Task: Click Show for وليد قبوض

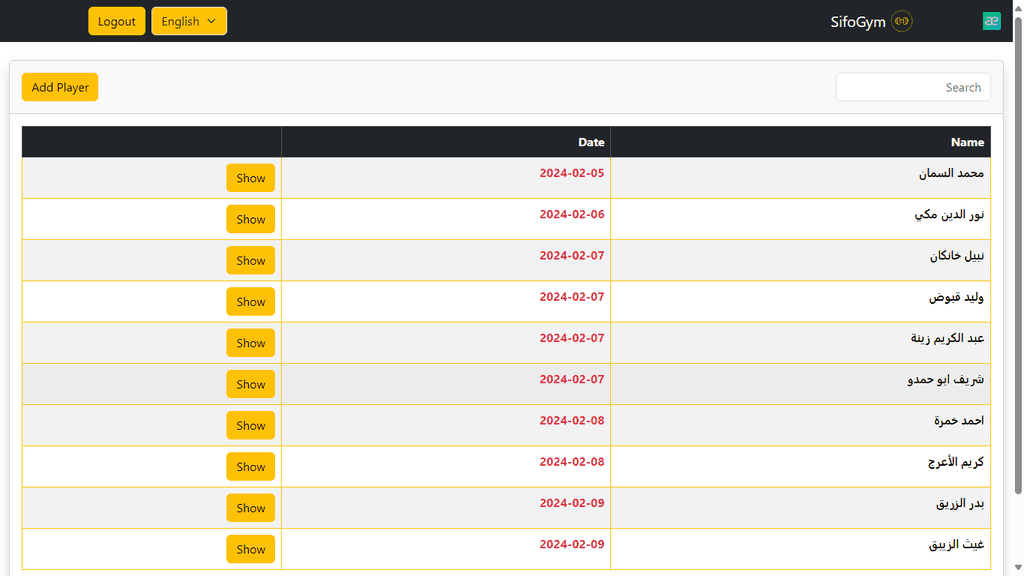Action: (x=251, y=301)
